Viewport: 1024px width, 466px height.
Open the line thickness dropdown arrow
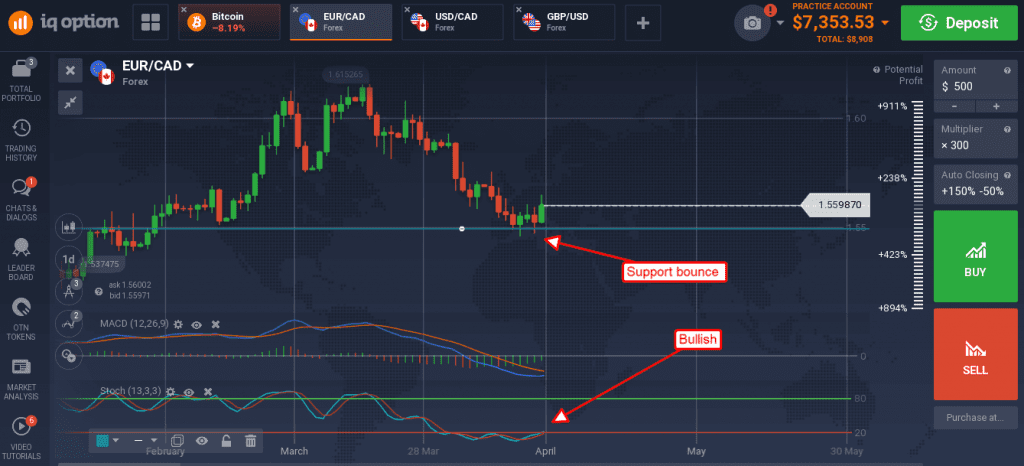pyautogui.click(x=154, y=441)
